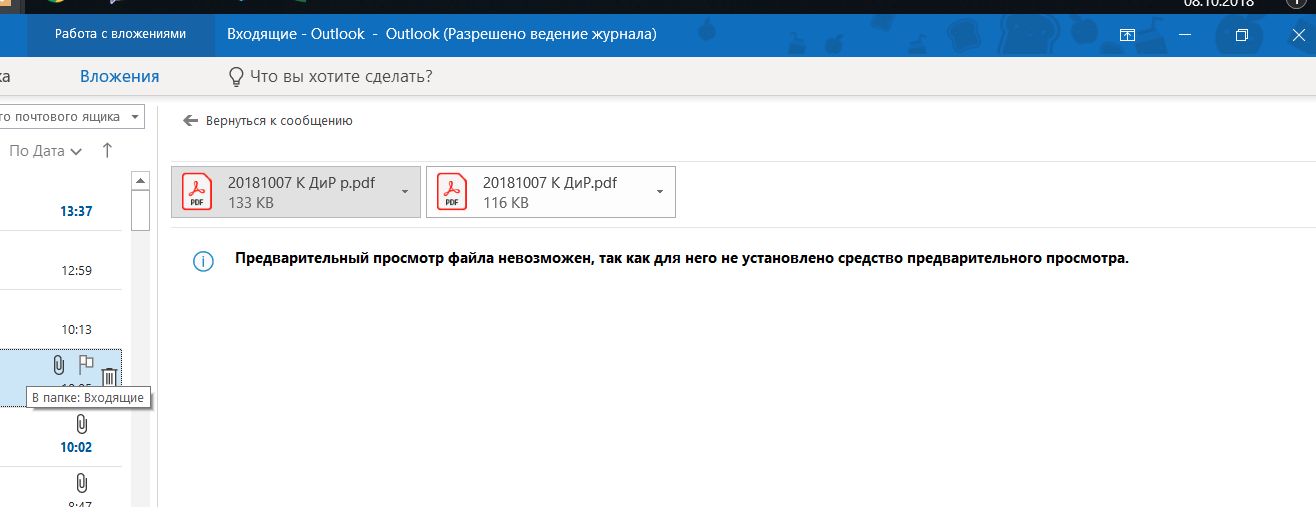Open dropdown arrow of 116 KB attachment
The width and height of the screenshot is (1316, 507).
[x=660, y=191]
